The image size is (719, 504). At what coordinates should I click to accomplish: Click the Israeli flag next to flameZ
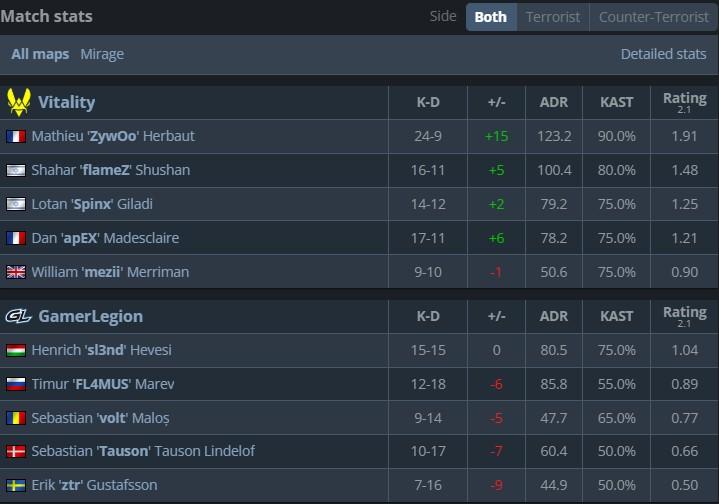click(x=16, y=170)
